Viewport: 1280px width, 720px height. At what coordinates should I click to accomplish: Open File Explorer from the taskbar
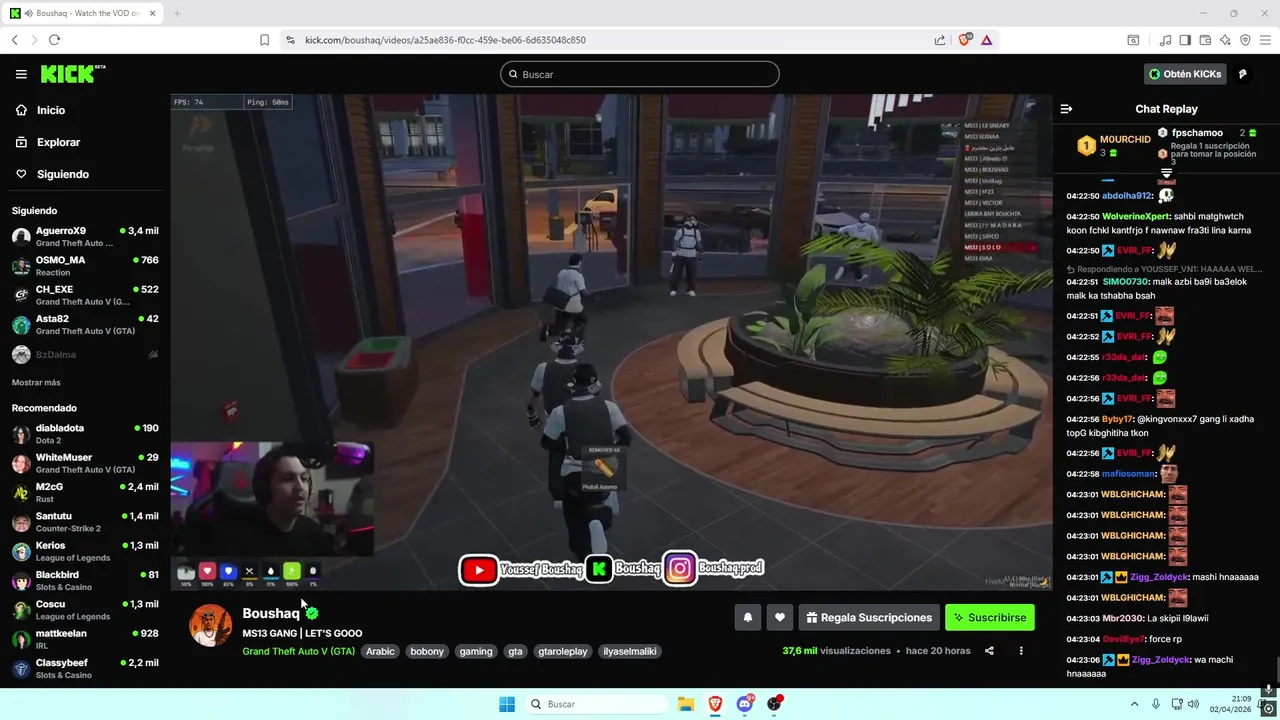(x=686, y=704)
